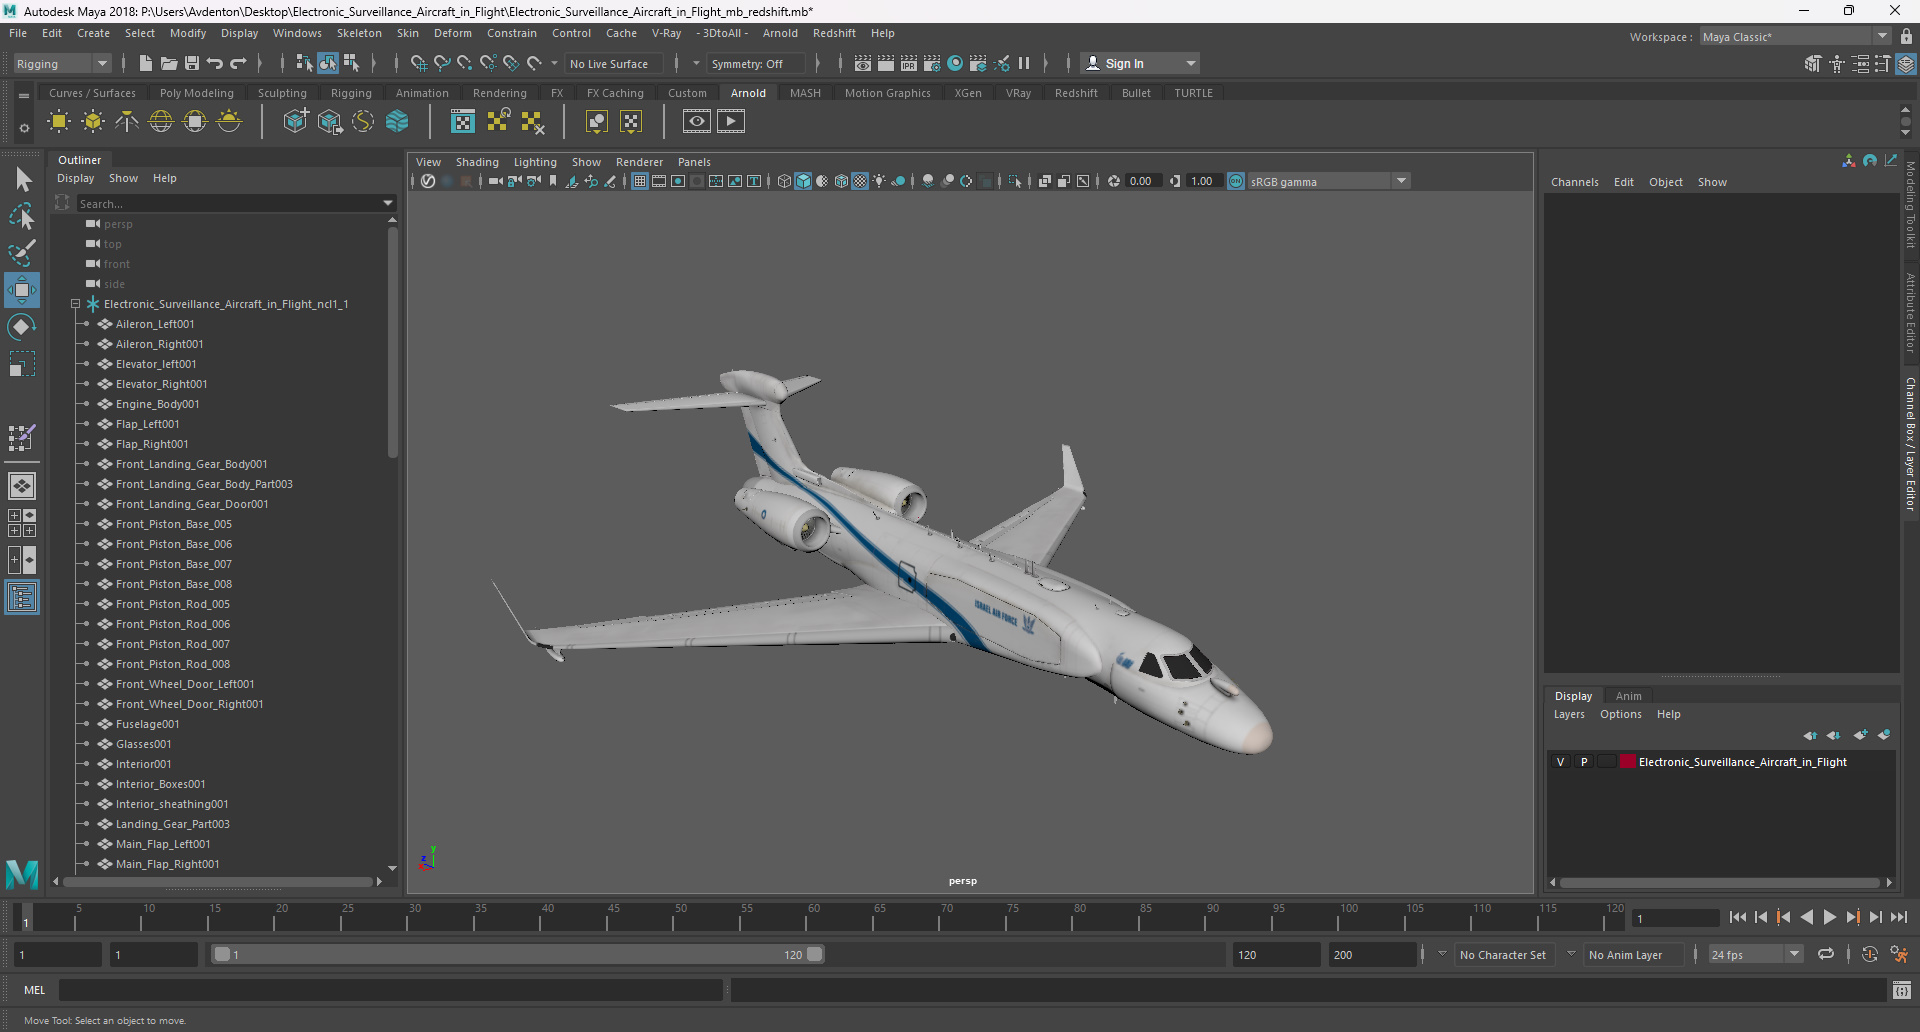Open the Skeleton menu

(359, 33)
